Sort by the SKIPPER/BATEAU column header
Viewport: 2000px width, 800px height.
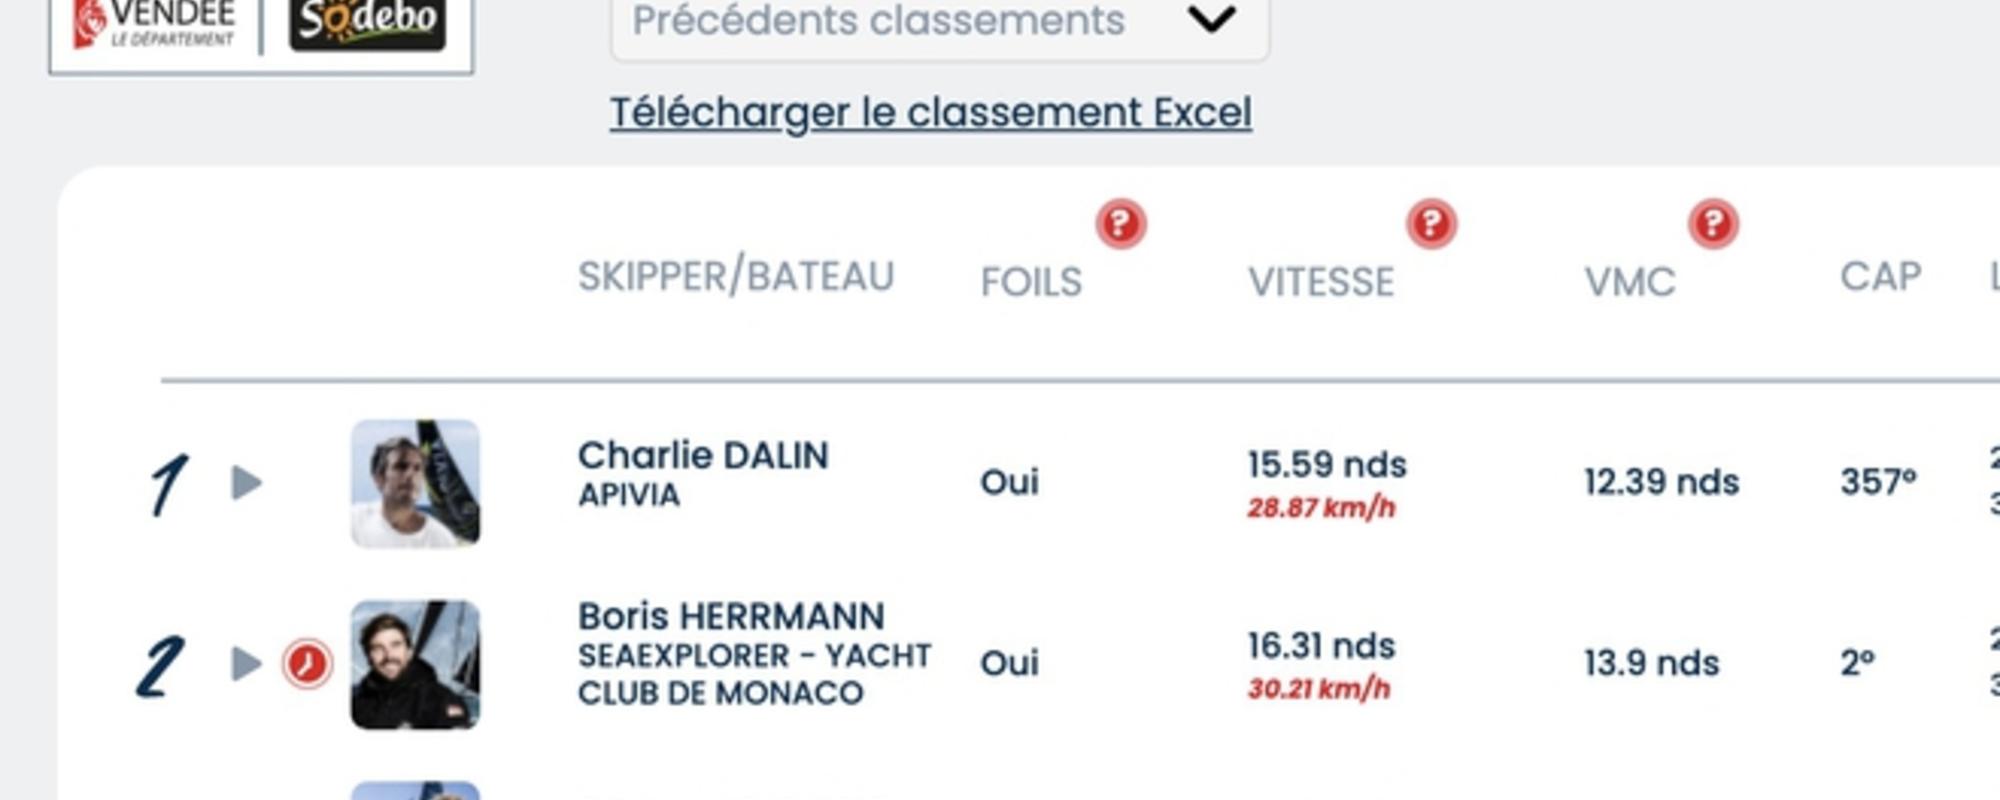coord(736,276)
